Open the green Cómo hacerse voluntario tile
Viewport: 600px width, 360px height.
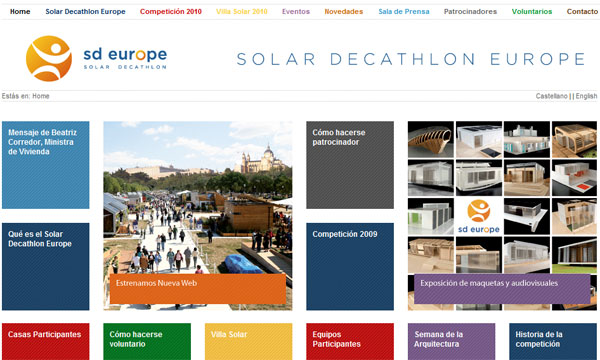(x=147, y=341)
